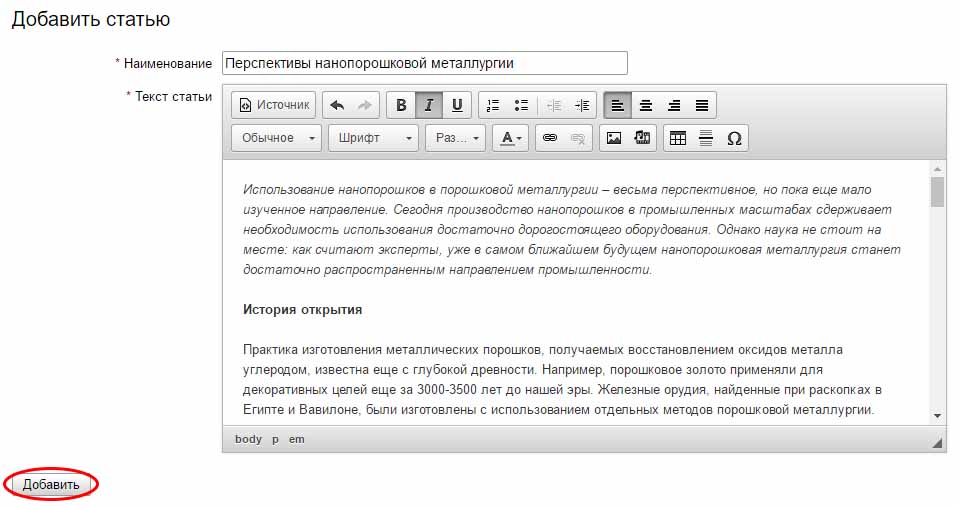Open the Источник source view button

click(x=273, y=105)
